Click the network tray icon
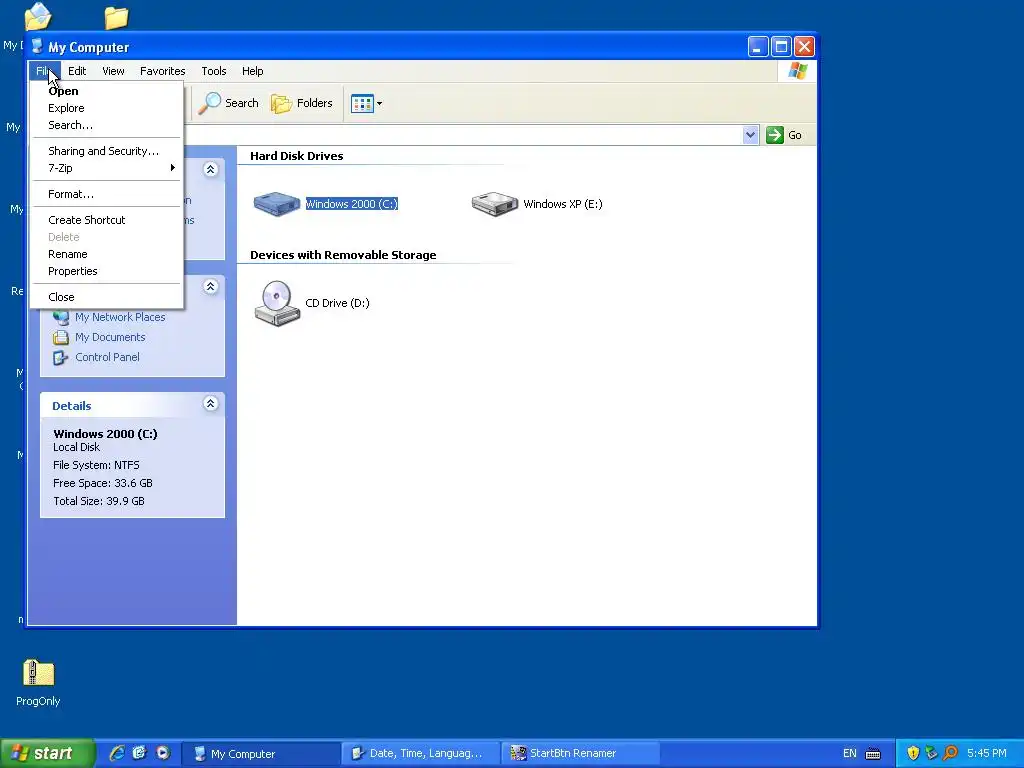The height and width of the screenshot is (768, 1024). click(932, 754)
